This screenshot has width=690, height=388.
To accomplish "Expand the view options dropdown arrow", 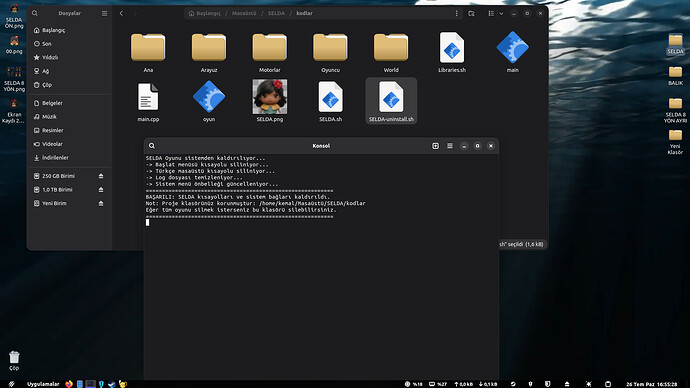I will pos(501,13).
